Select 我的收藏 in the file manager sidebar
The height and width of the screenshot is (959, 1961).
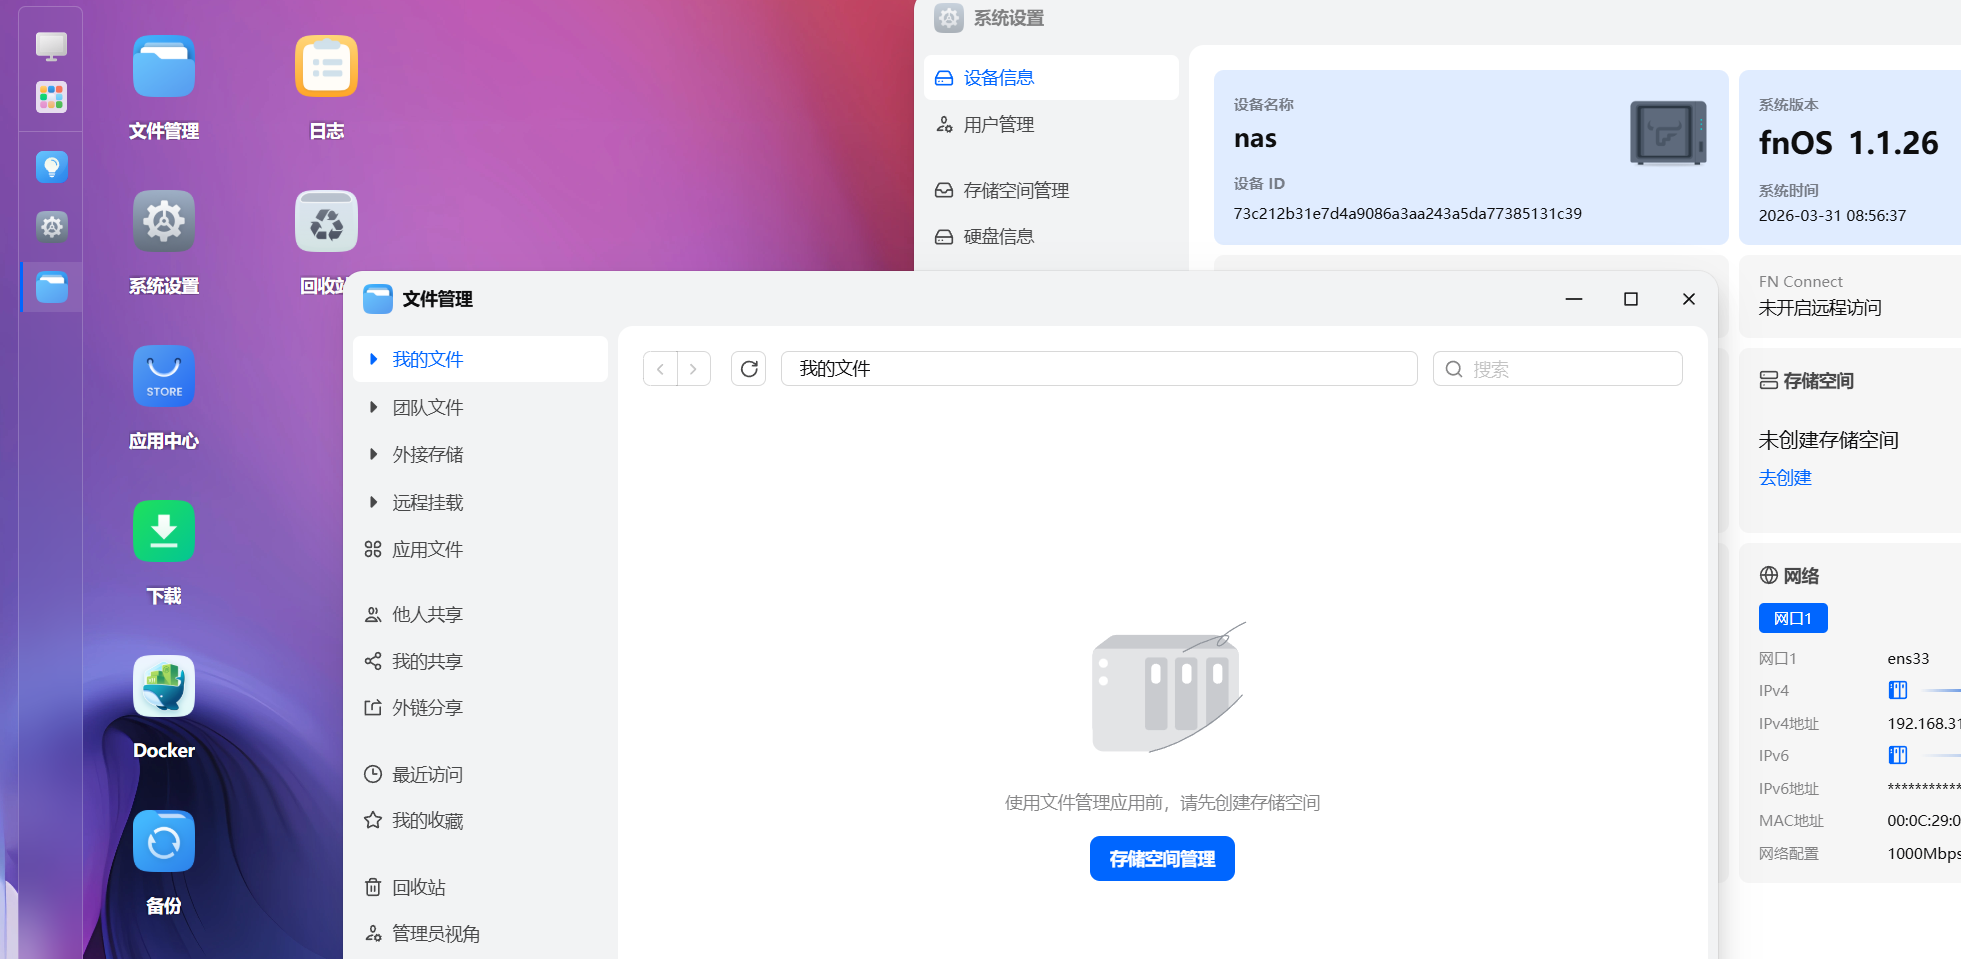point(427,820)
